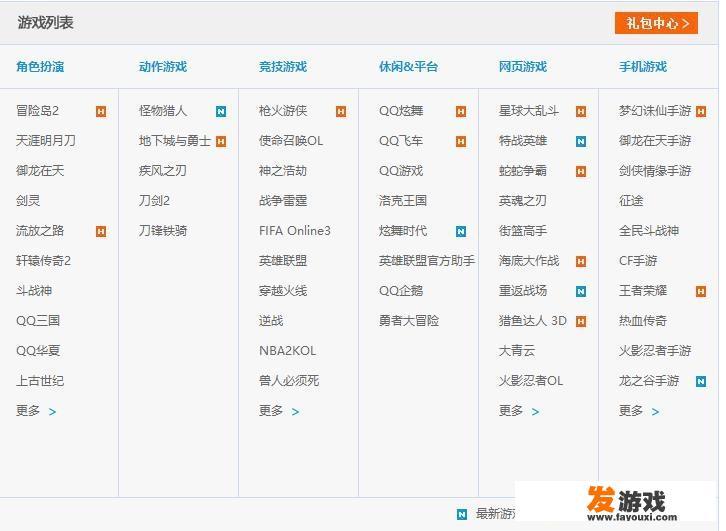
Task: Open the QQ三国 link
Action: tap(38, 321)
